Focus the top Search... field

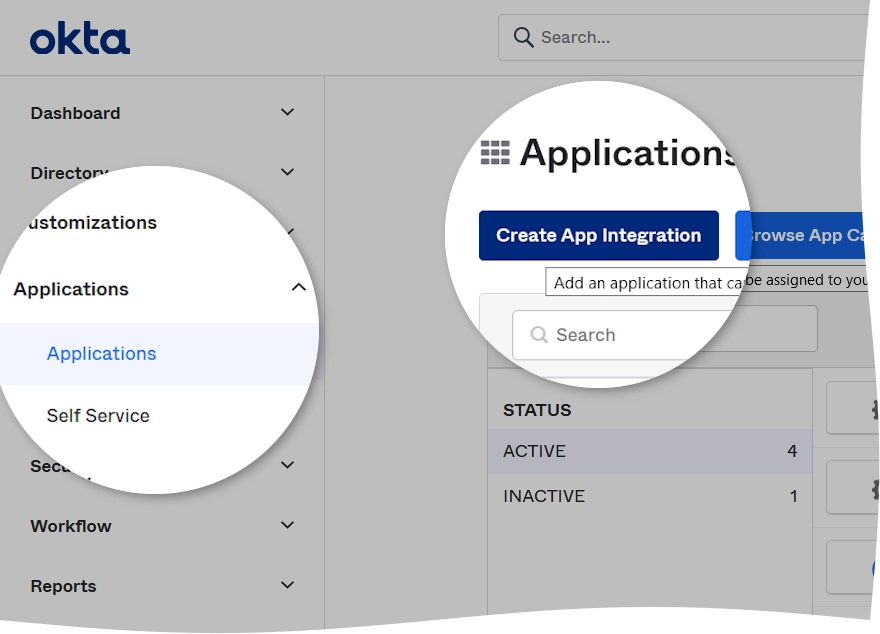[x=685, y=38]
